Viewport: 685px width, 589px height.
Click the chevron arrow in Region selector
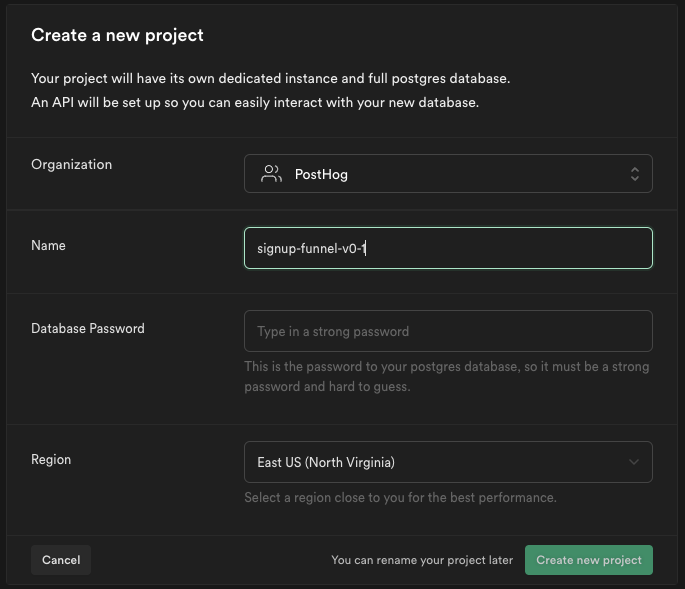[634, 462]
